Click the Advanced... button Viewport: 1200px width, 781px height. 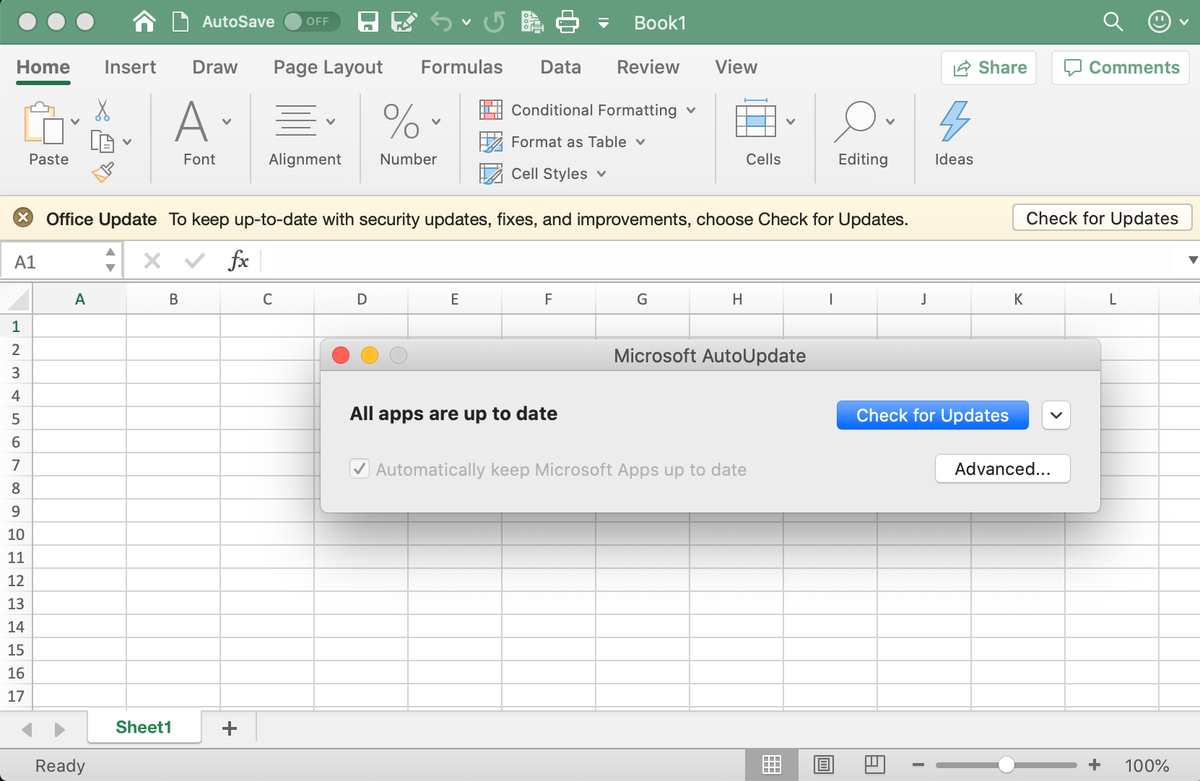point(1002,469)
